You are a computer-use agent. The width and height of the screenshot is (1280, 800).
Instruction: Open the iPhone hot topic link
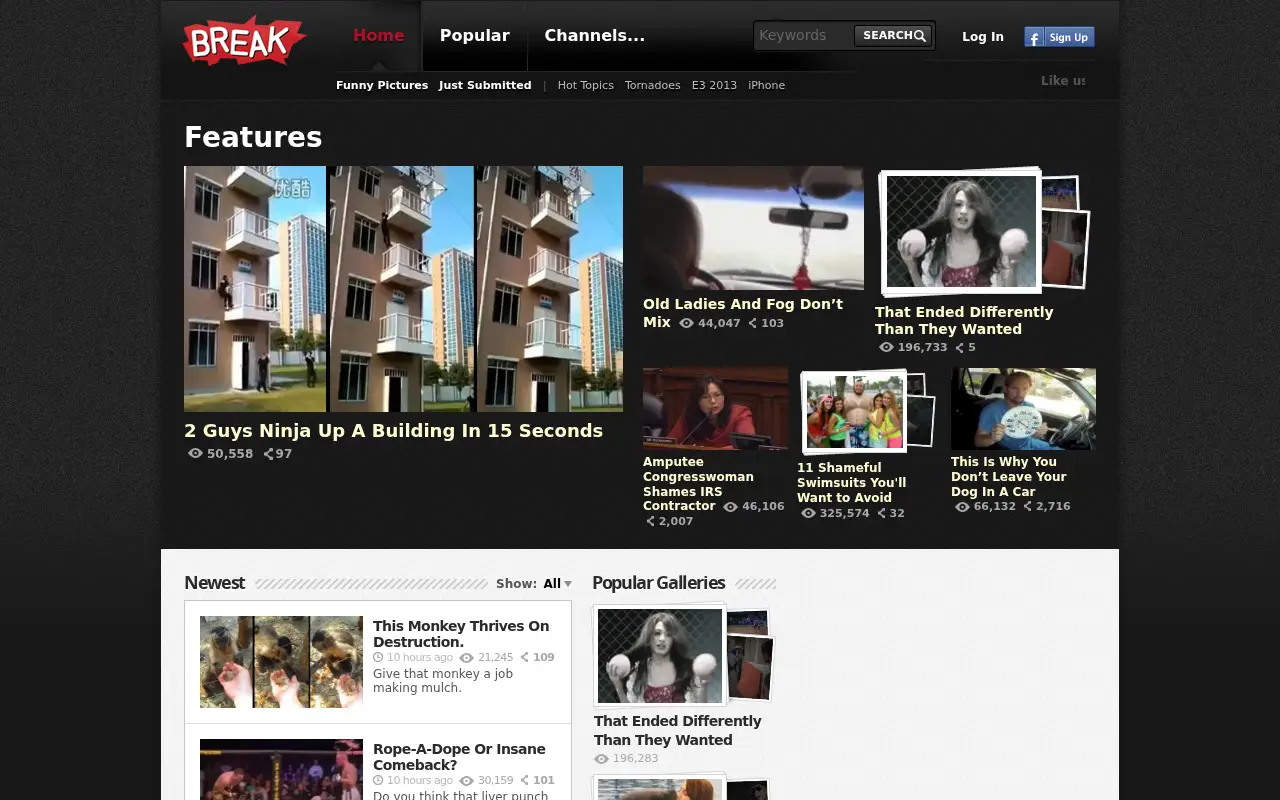(x=767, y=85)
